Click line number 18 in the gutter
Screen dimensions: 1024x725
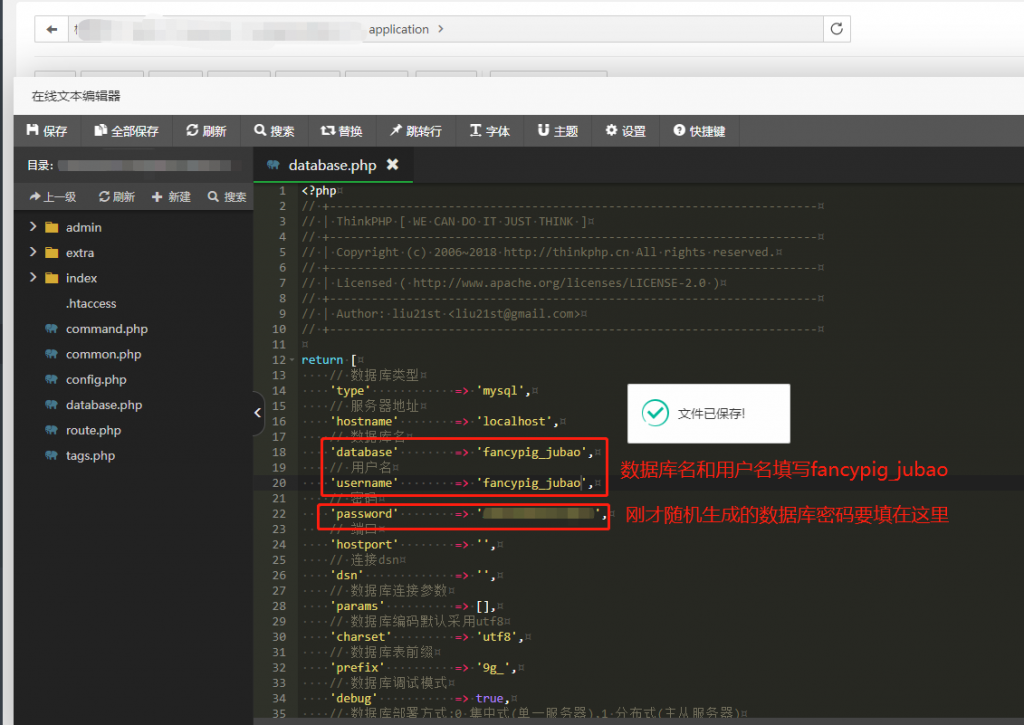pyautogui.click(x=279, y=452)
